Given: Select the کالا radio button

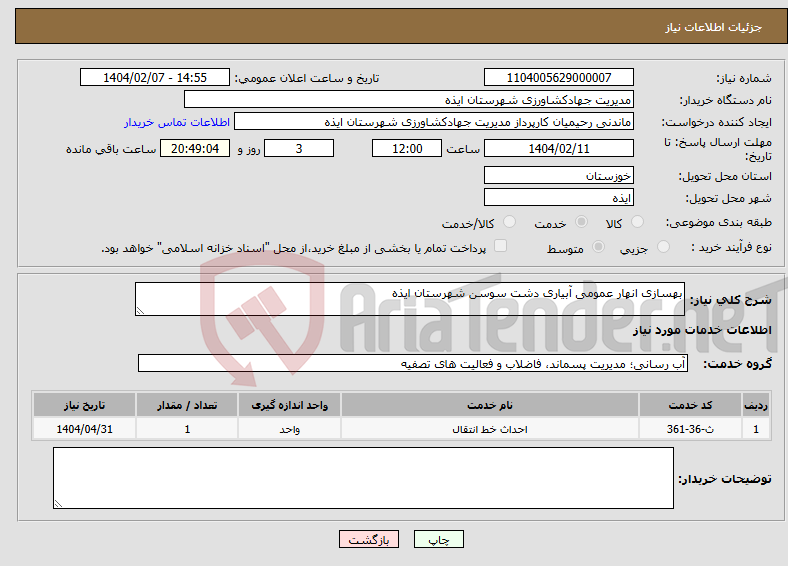Looking at the screenshot, I should point(637,222).
